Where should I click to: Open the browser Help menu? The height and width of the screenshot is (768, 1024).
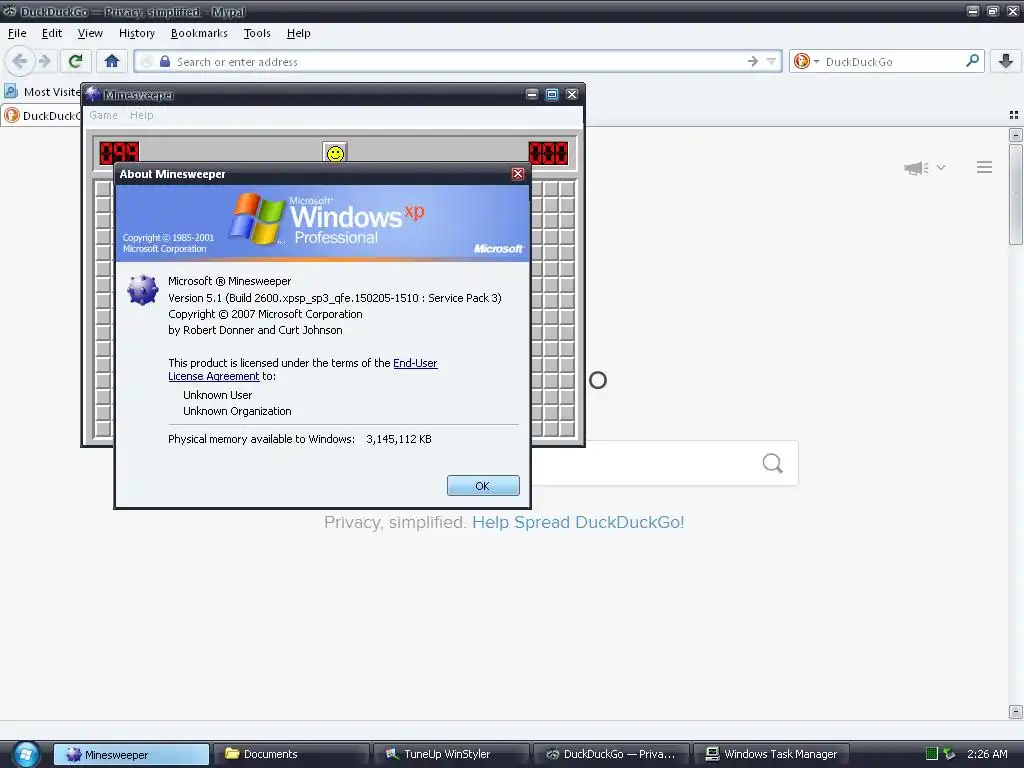click(x=298, y=33)
